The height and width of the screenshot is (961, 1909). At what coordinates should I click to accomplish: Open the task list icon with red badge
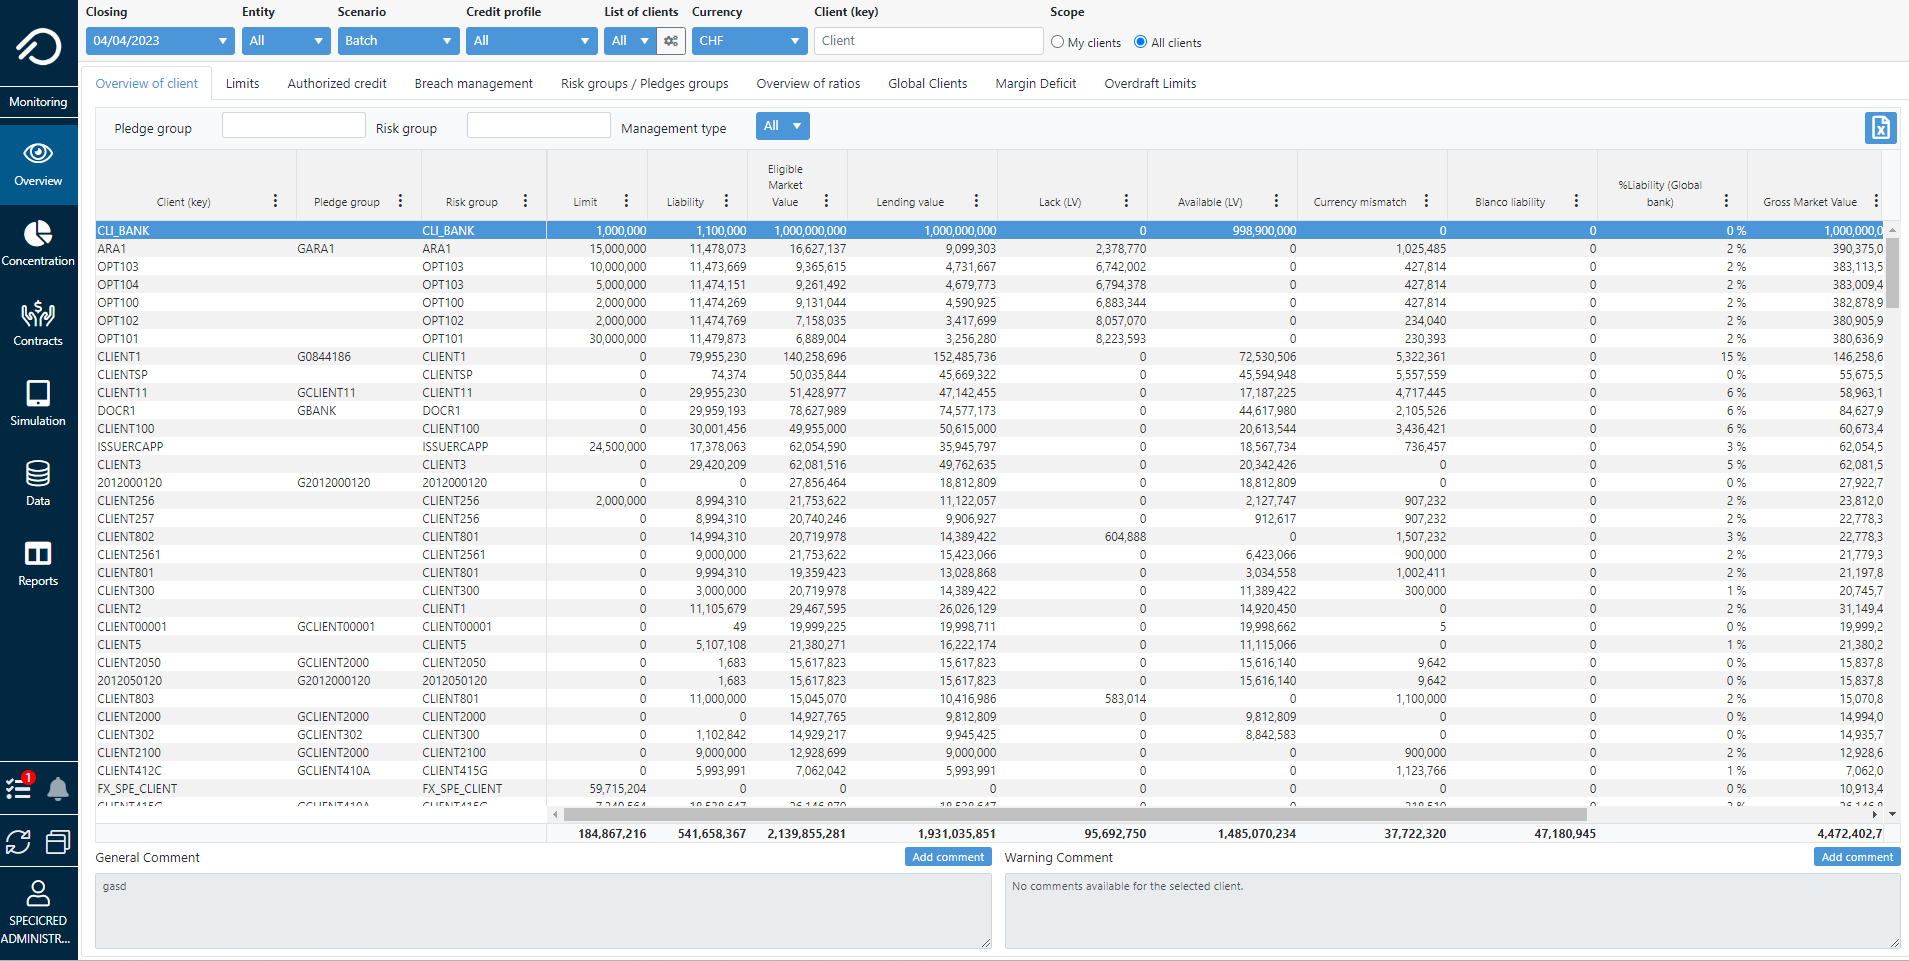coord(19,787)
